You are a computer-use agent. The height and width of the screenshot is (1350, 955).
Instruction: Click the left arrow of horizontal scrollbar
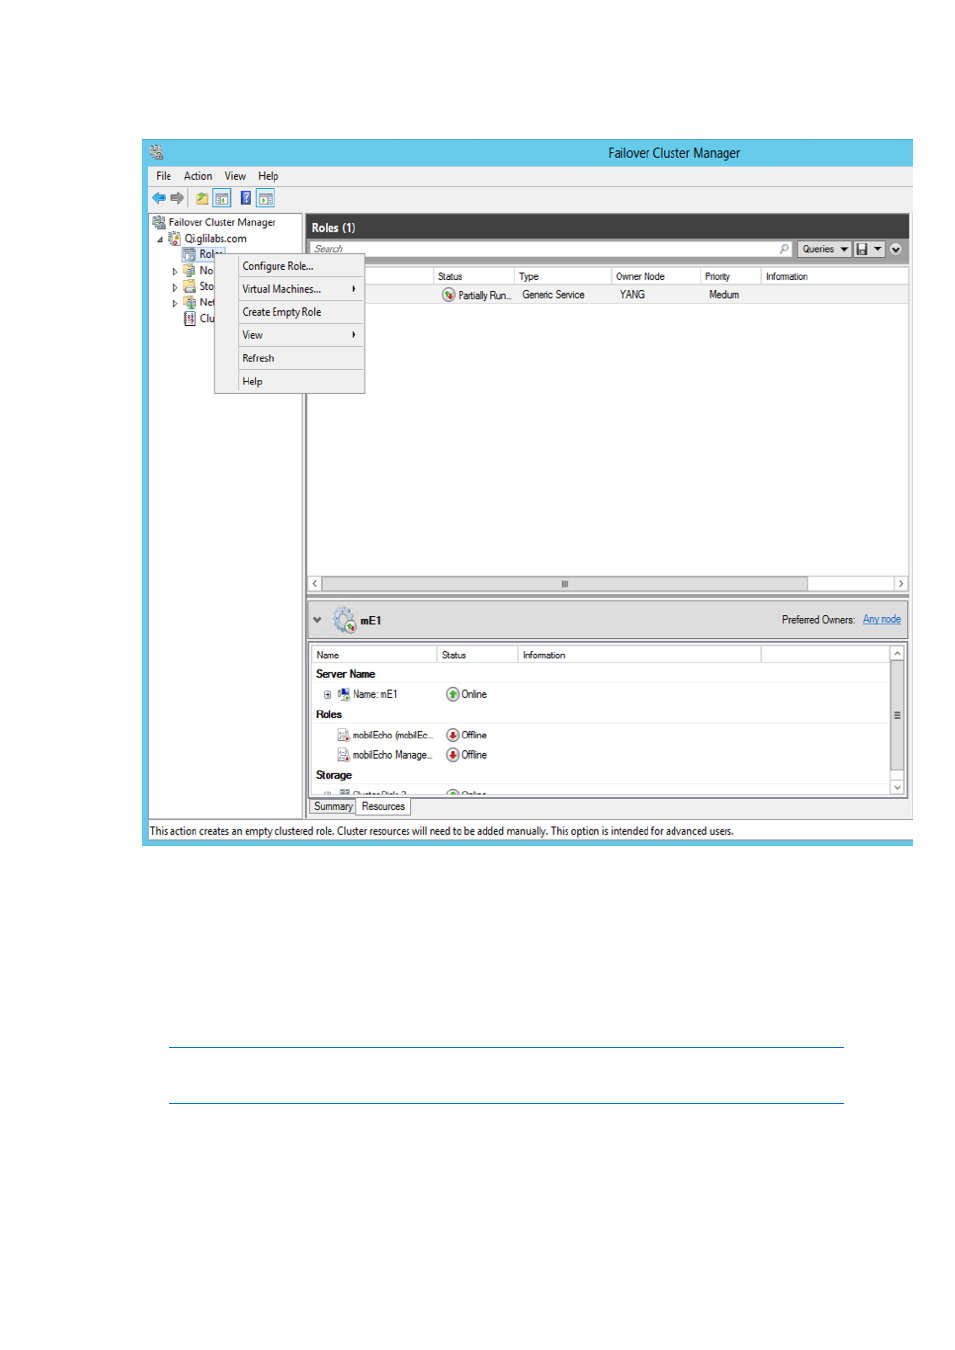tap(315, 584)
